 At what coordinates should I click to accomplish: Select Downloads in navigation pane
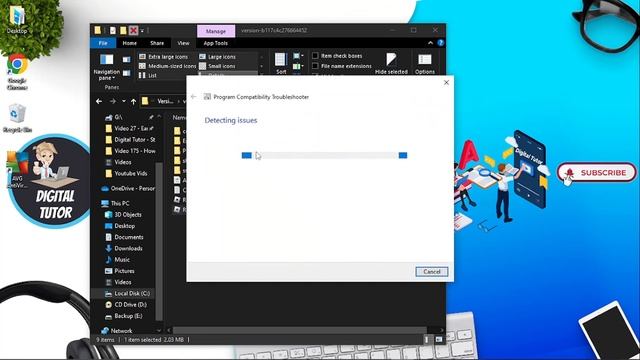pyautogui.click(x=124, y=248)
